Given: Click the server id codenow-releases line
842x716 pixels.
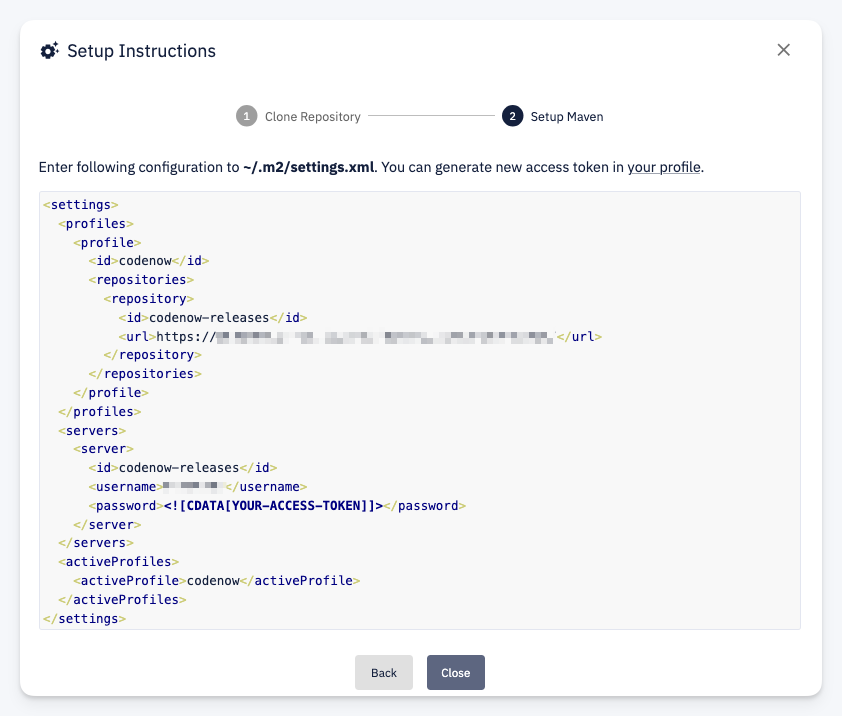Looking at the screenshot, I should tap(183, 468).
